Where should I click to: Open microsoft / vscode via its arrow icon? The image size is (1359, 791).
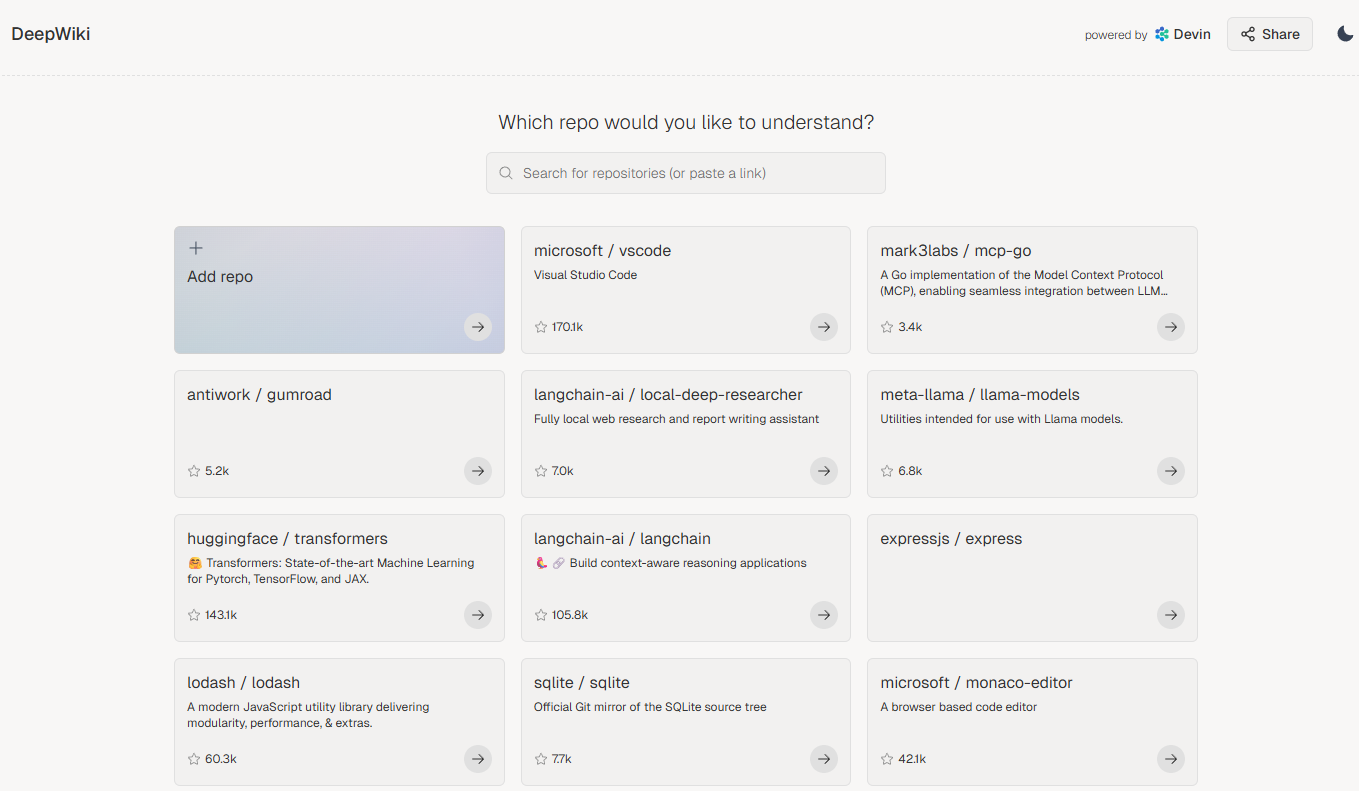[x=824, y=327]
